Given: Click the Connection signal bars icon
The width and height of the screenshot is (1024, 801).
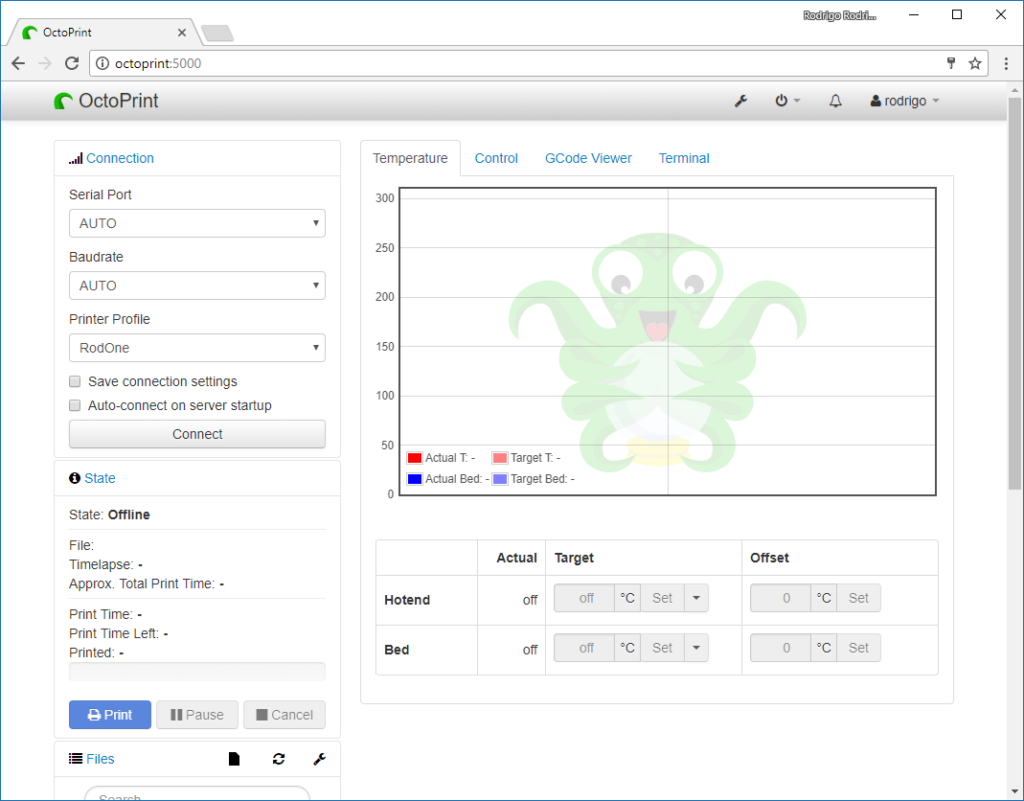Looking at the screenshot, I should [76, 158].
